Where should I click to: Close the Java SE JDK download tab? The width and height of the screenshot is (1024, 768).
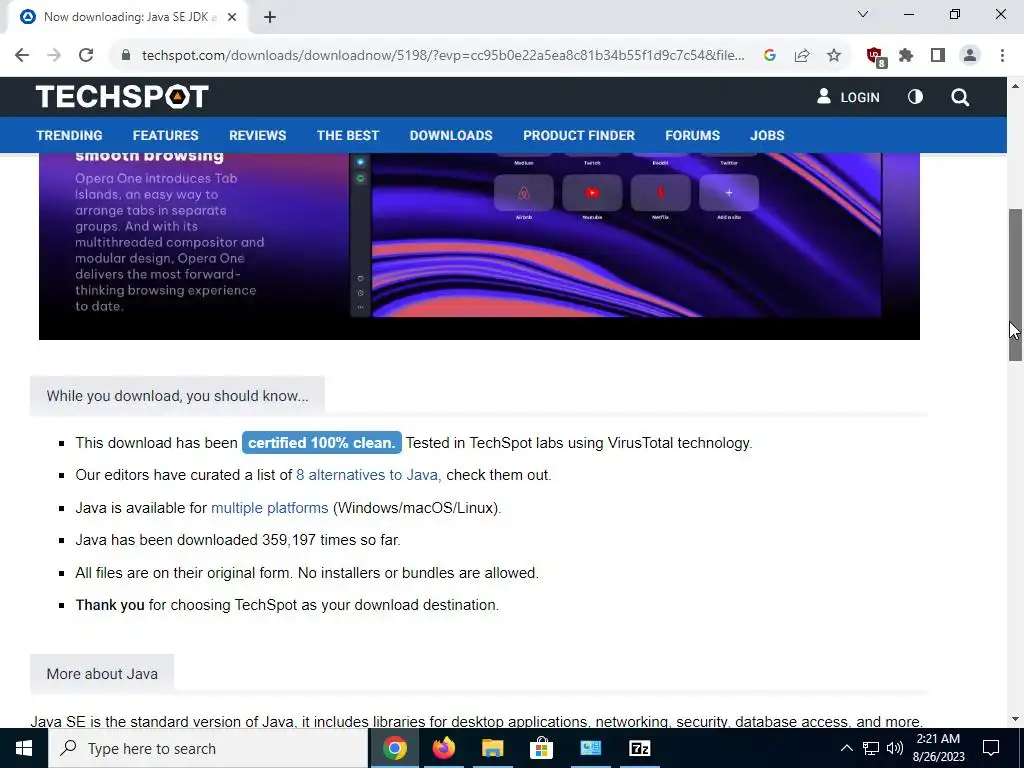click(x=232, y=17)
